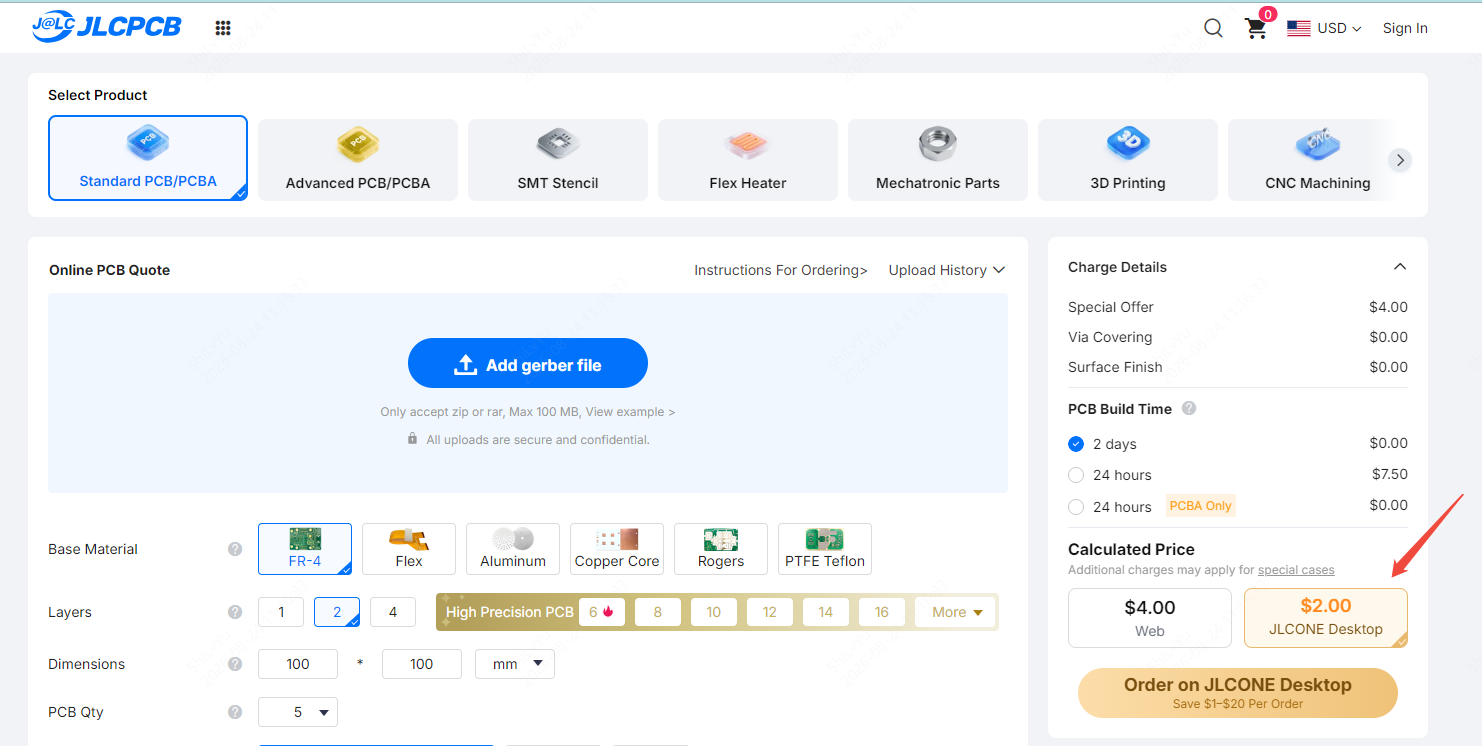
Task: Focus the first dimension field
Action: coord(298,664)
